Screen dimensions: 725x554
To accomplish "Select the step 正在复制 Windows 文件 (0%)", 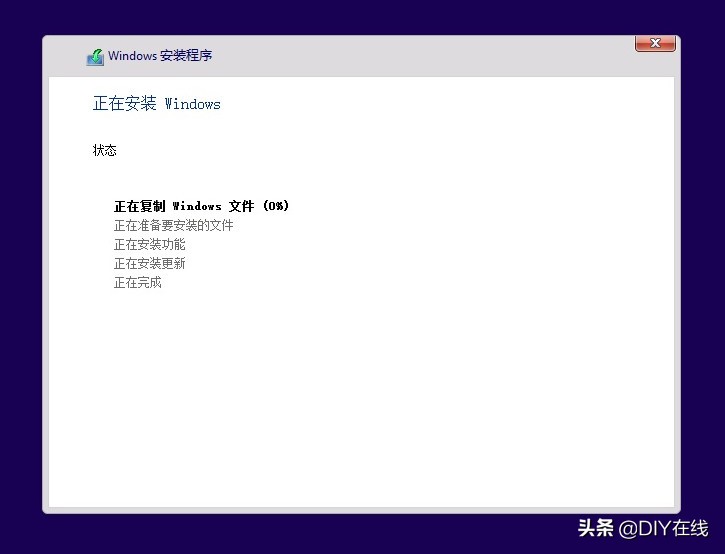I will coord(202,206).
